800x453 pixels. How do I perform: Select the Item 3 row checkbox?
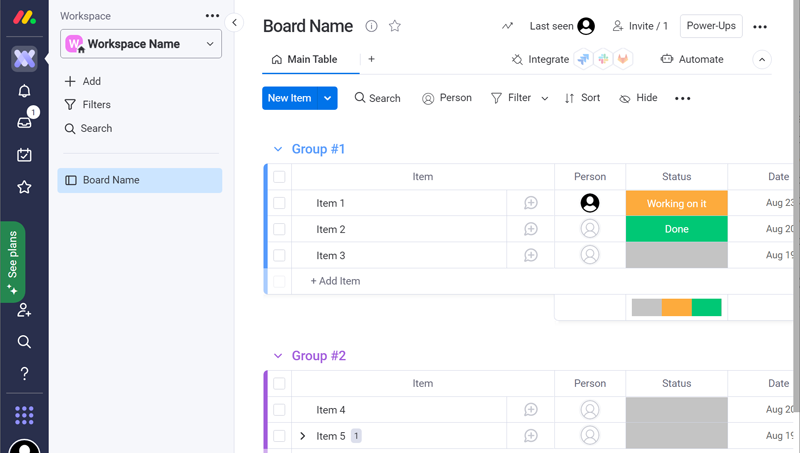click(x=279, y=256)
